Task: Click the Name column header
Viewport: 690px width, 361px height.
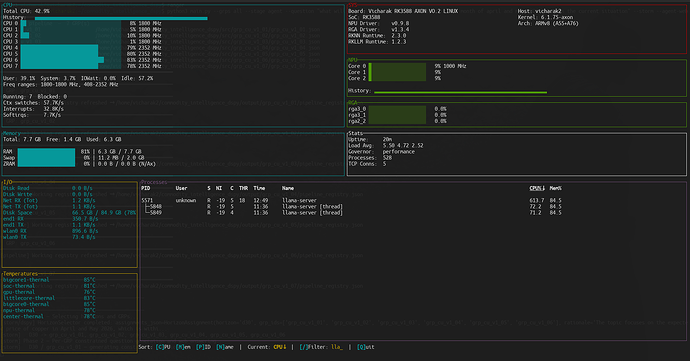Action: coord(288,188)
